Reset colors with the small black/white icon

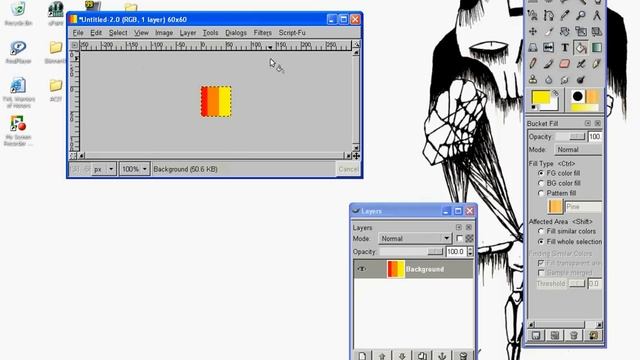pos(534,107)
